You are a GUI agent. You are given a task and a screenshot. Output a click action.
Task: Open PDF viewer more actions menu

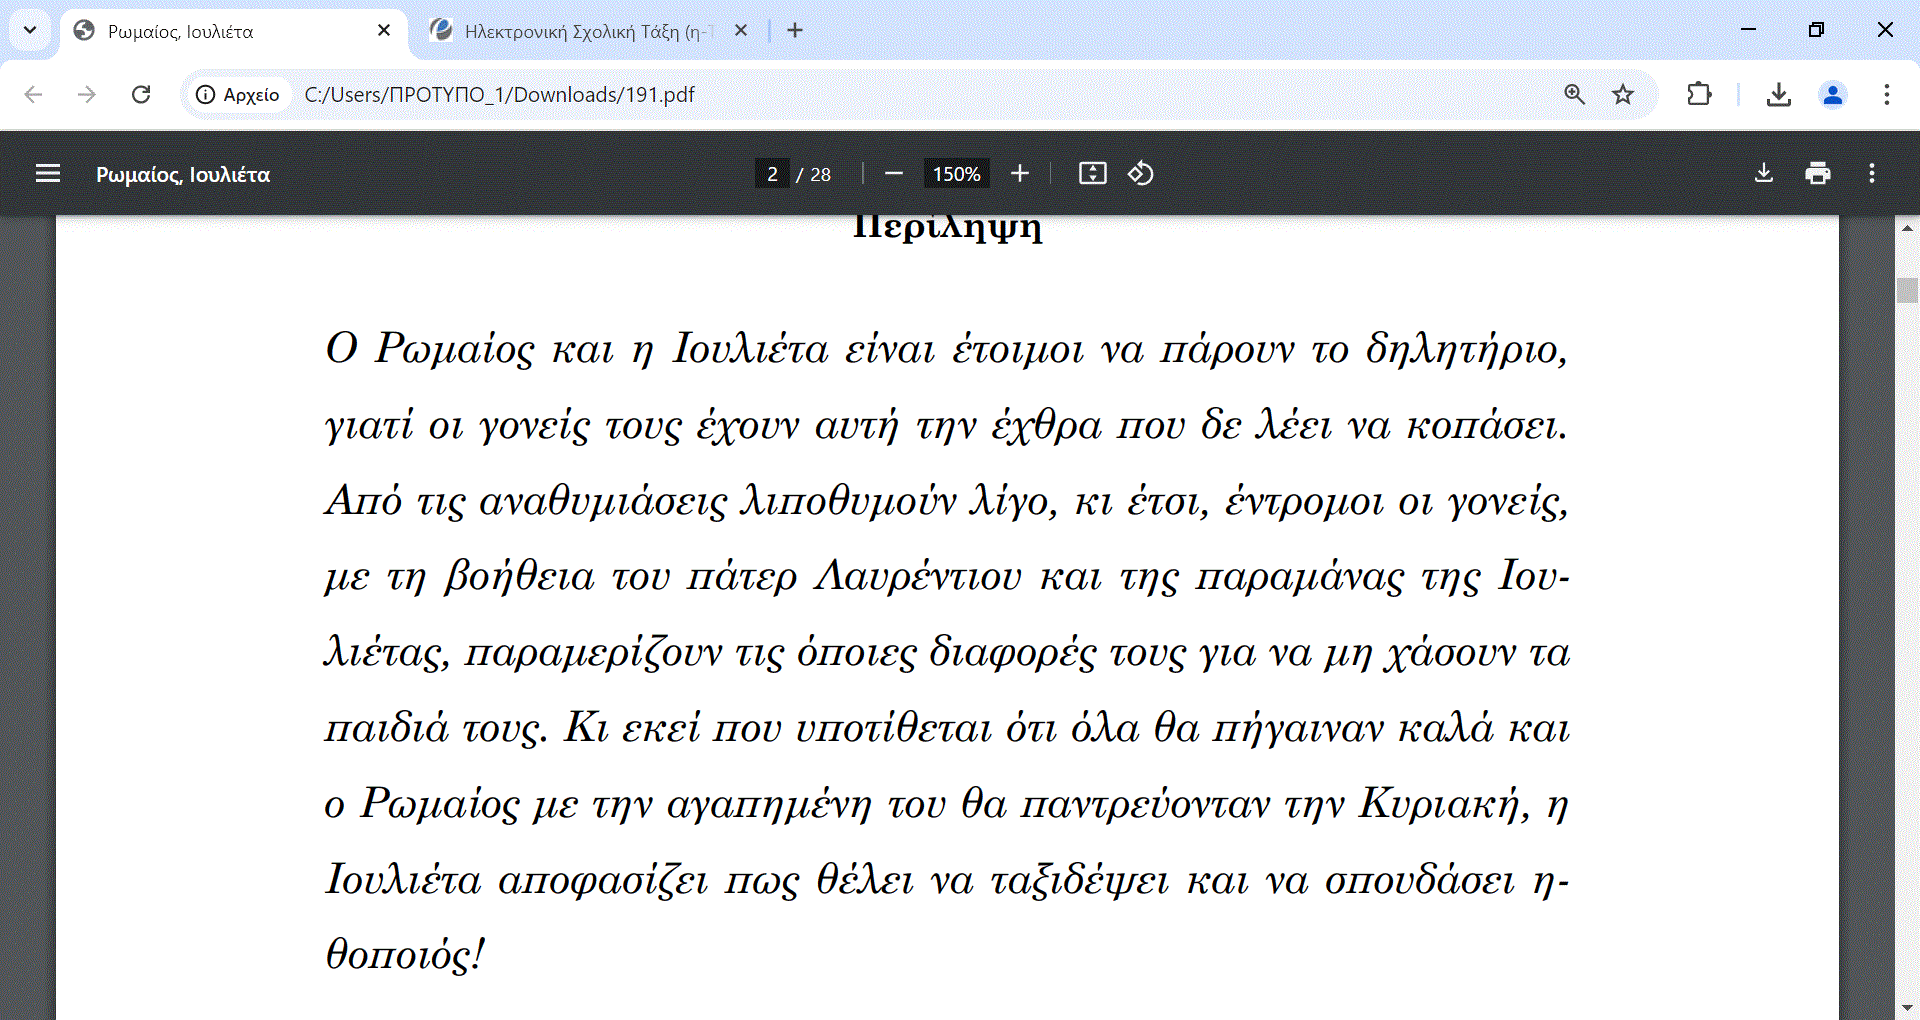[1872, 174]
